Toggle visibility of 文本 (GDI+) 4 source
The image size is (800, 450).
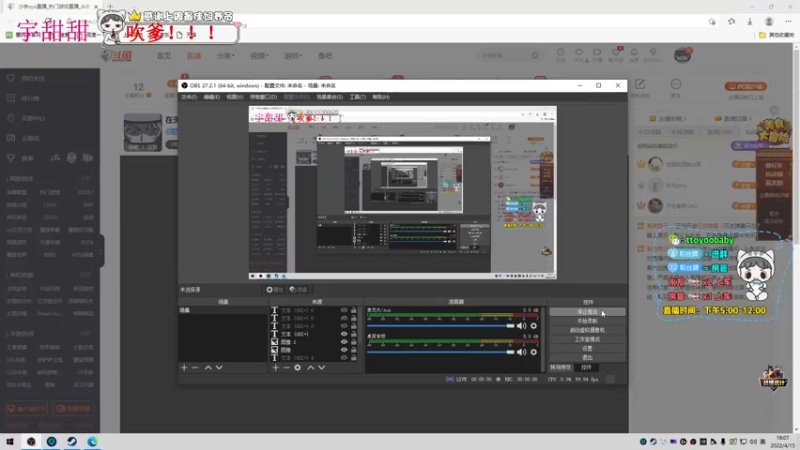[x=344, y=358]
